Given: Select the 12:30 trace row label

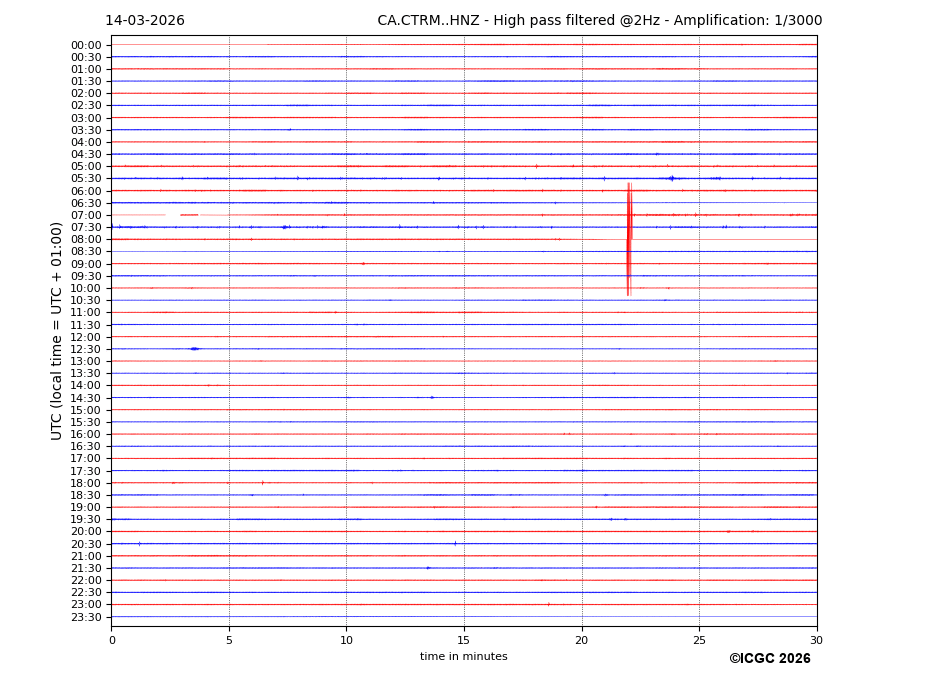Looking at the screenshot, I should point(86,349).
